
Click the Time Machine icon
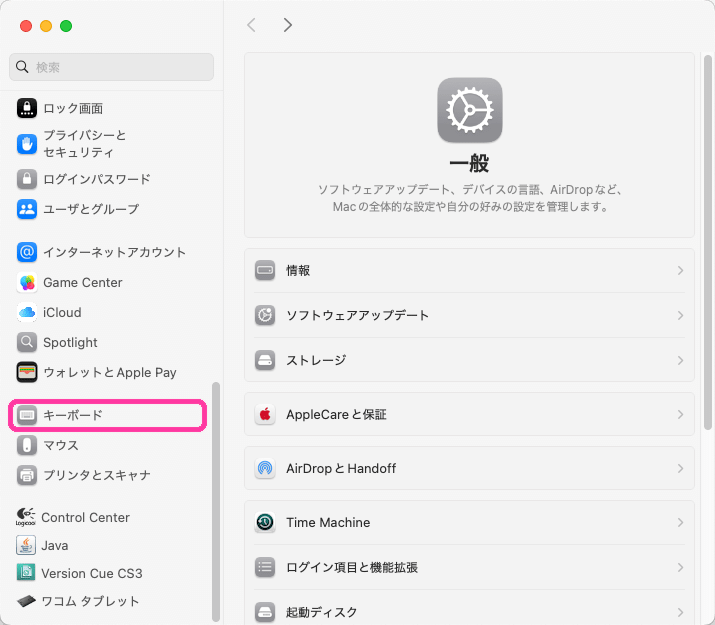(265, 522)
